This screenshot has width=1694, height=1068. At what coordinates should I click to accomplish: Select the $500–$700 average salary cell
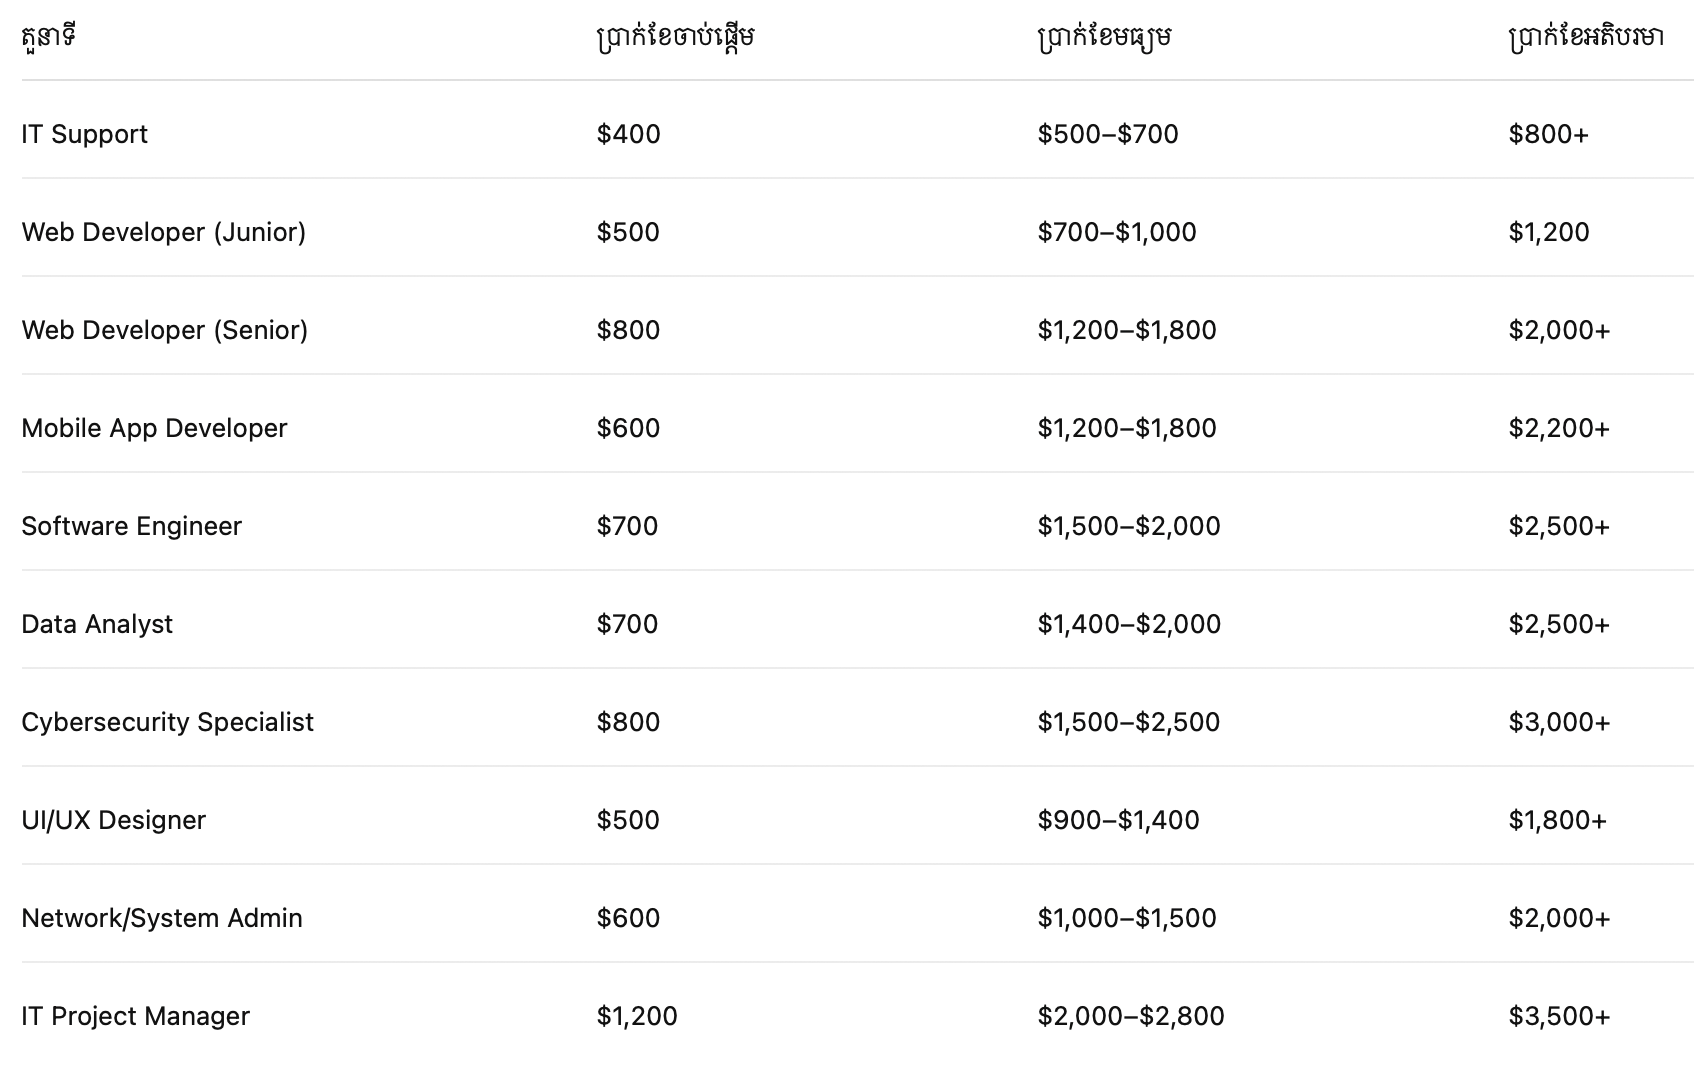[x=1108, y=134]
